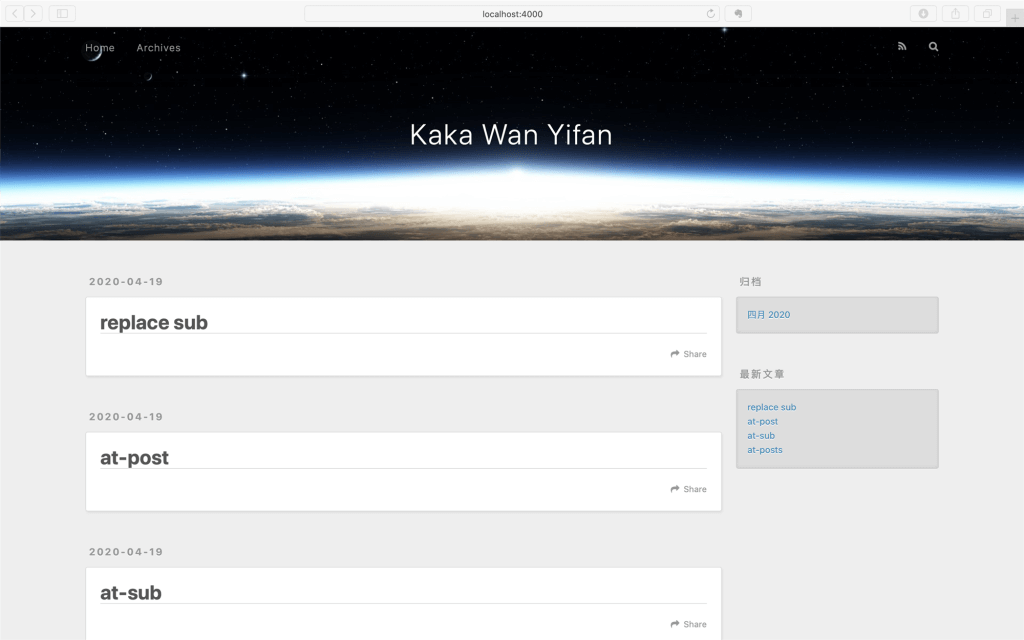This screenshot has height=640, width=1024.
Task: Reload the page with refresh icon
Action: tap(710, 14)
